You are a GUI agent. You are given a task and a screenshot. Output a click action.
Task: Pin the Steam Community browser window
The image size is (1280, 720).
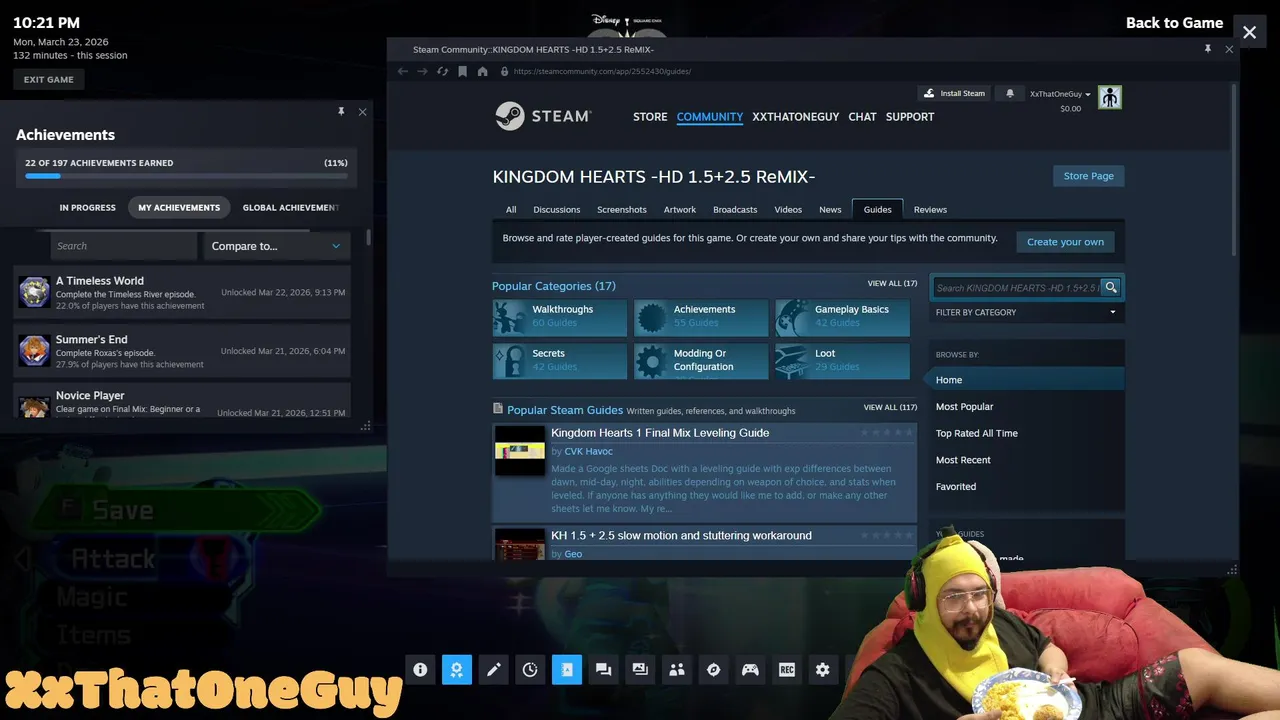(x=1208, y=49)
